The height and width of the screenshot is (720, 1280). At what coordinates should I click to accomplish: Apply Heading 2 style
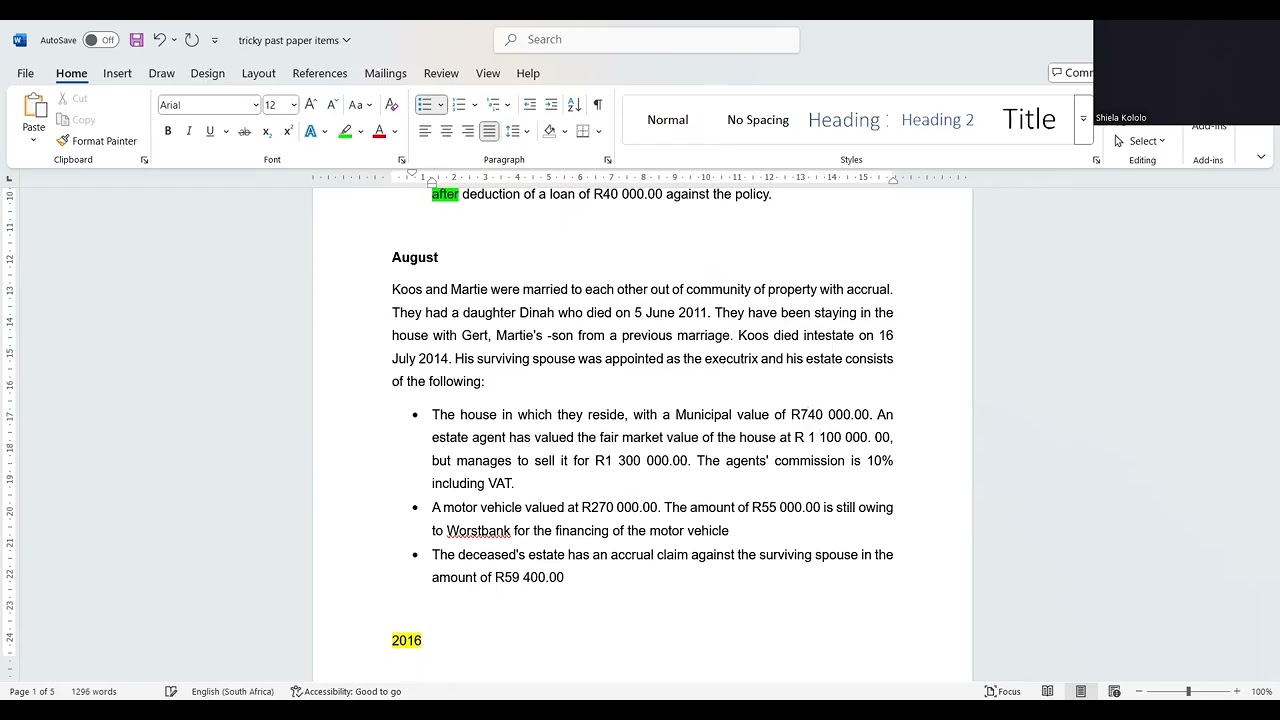coord(937,119)
